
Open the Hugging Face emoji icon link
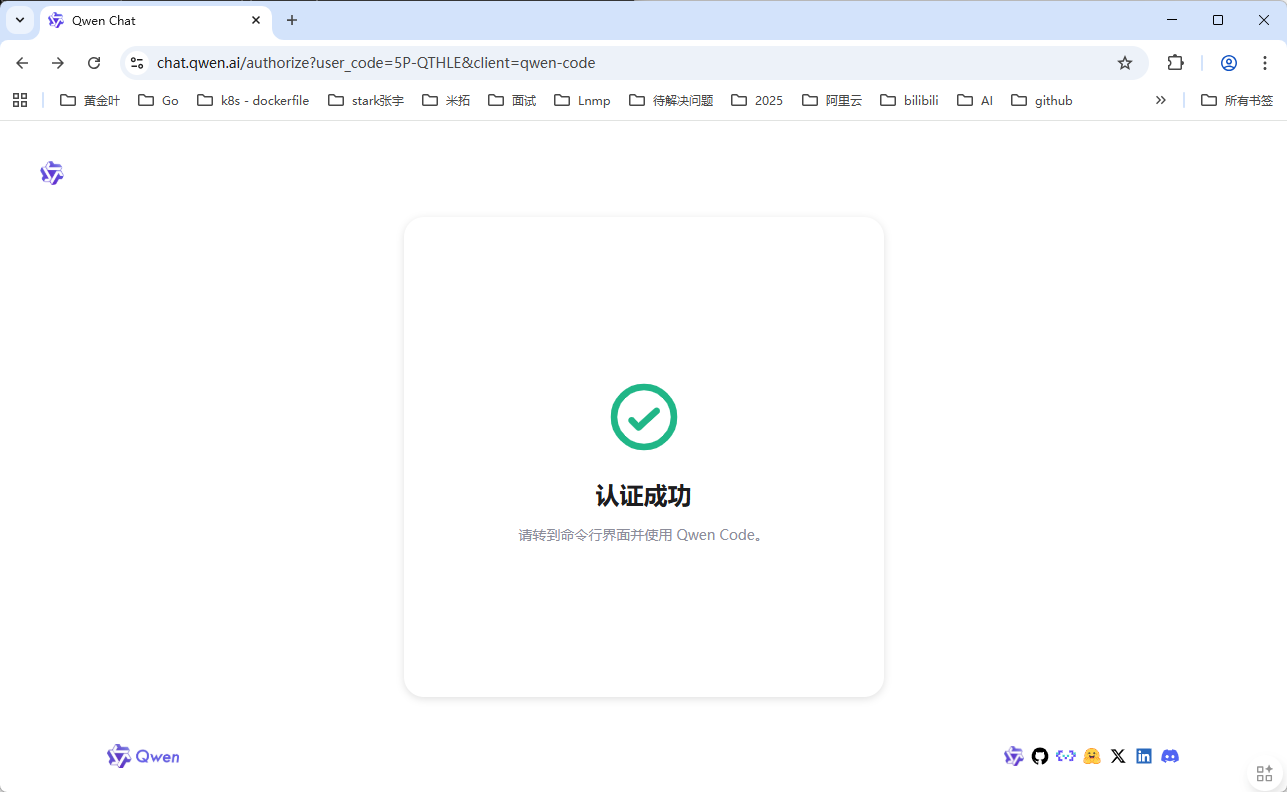pos(1092,756)
